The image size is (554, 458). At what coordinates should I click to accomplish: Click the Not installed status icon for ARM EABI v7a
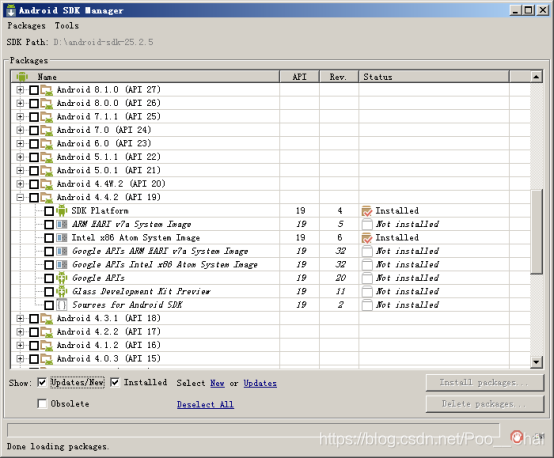(x=367, y=224)
